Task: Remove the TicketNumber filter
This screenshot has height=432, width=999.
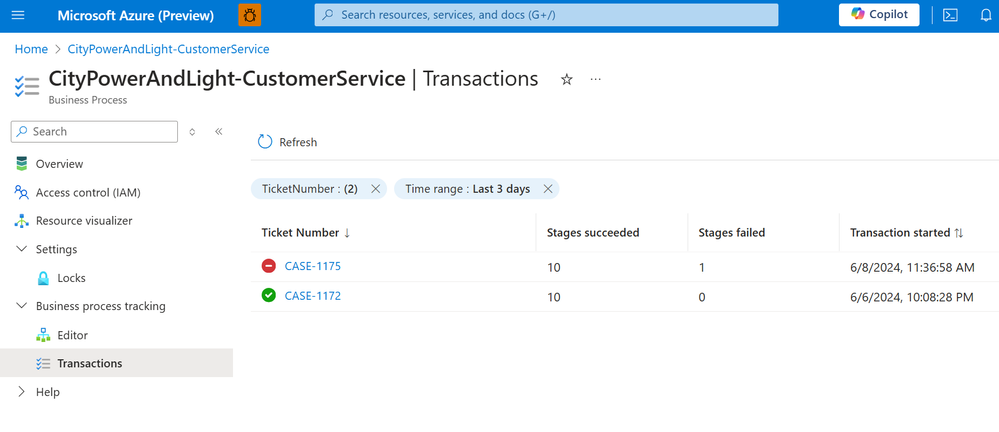Action: pyautogui.click(x=375, y=189)
